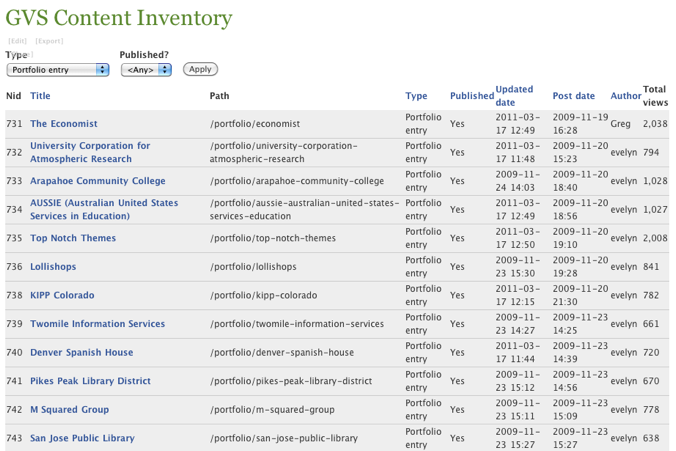Select the path /portfolio/top-notch-themes
This screenshot has width=676, height=451.
(272, 238)
